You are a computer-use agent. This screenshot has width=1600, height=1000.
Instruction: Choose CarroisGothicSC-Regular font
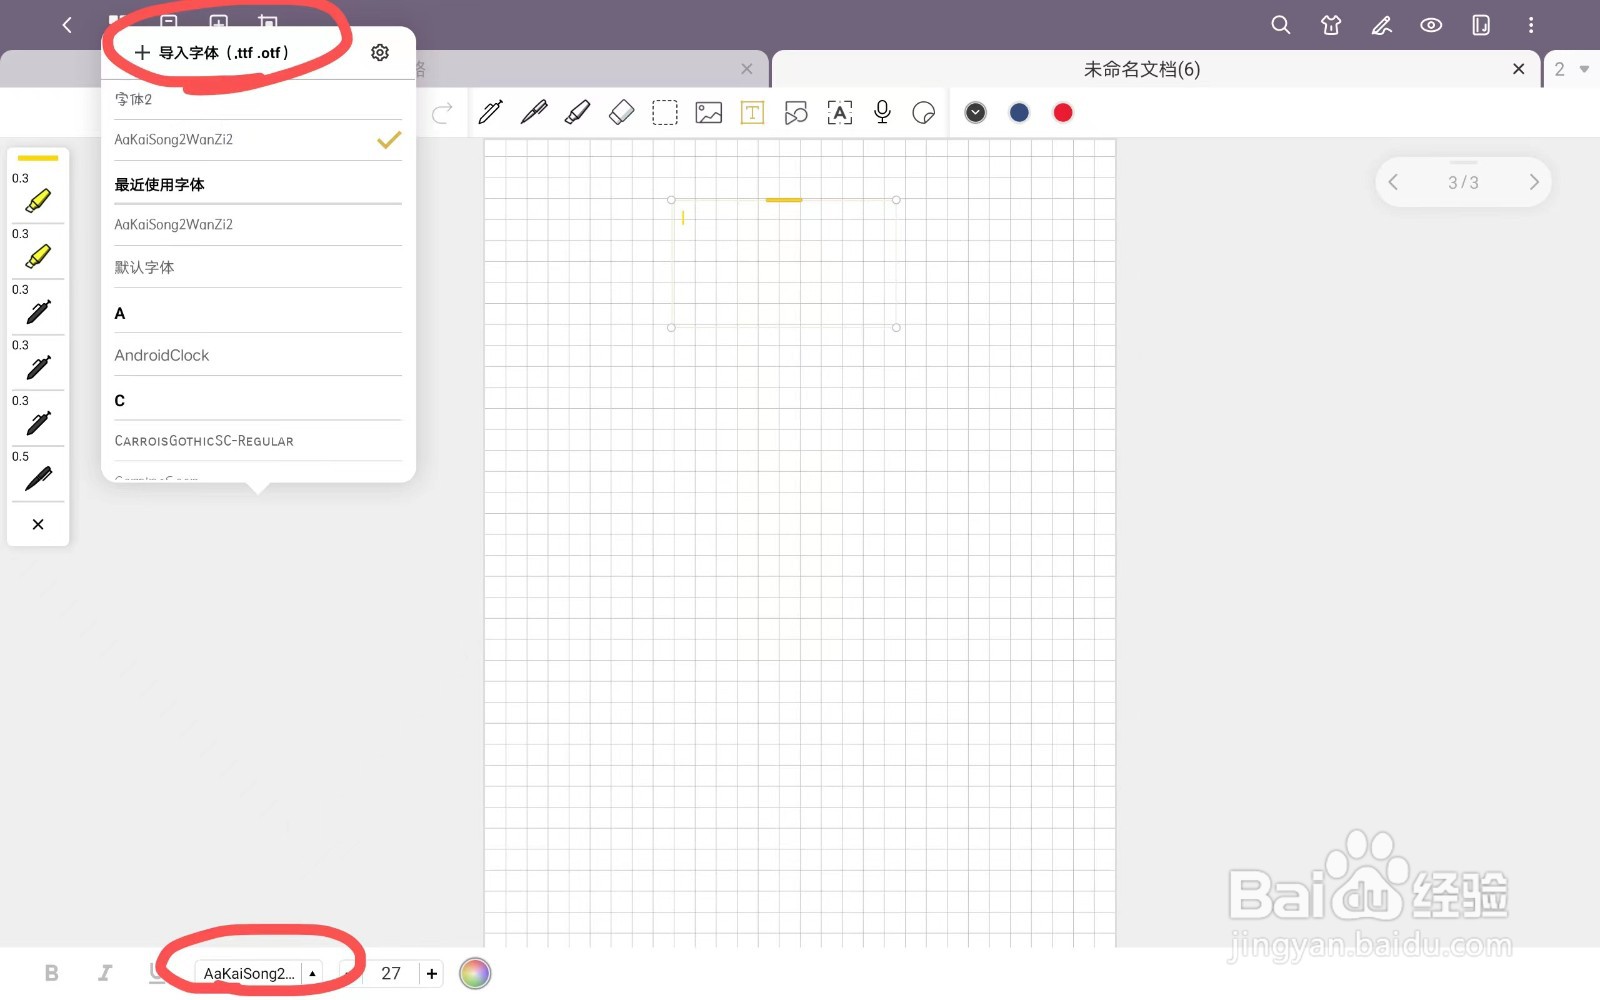click(x=258, y=441)
